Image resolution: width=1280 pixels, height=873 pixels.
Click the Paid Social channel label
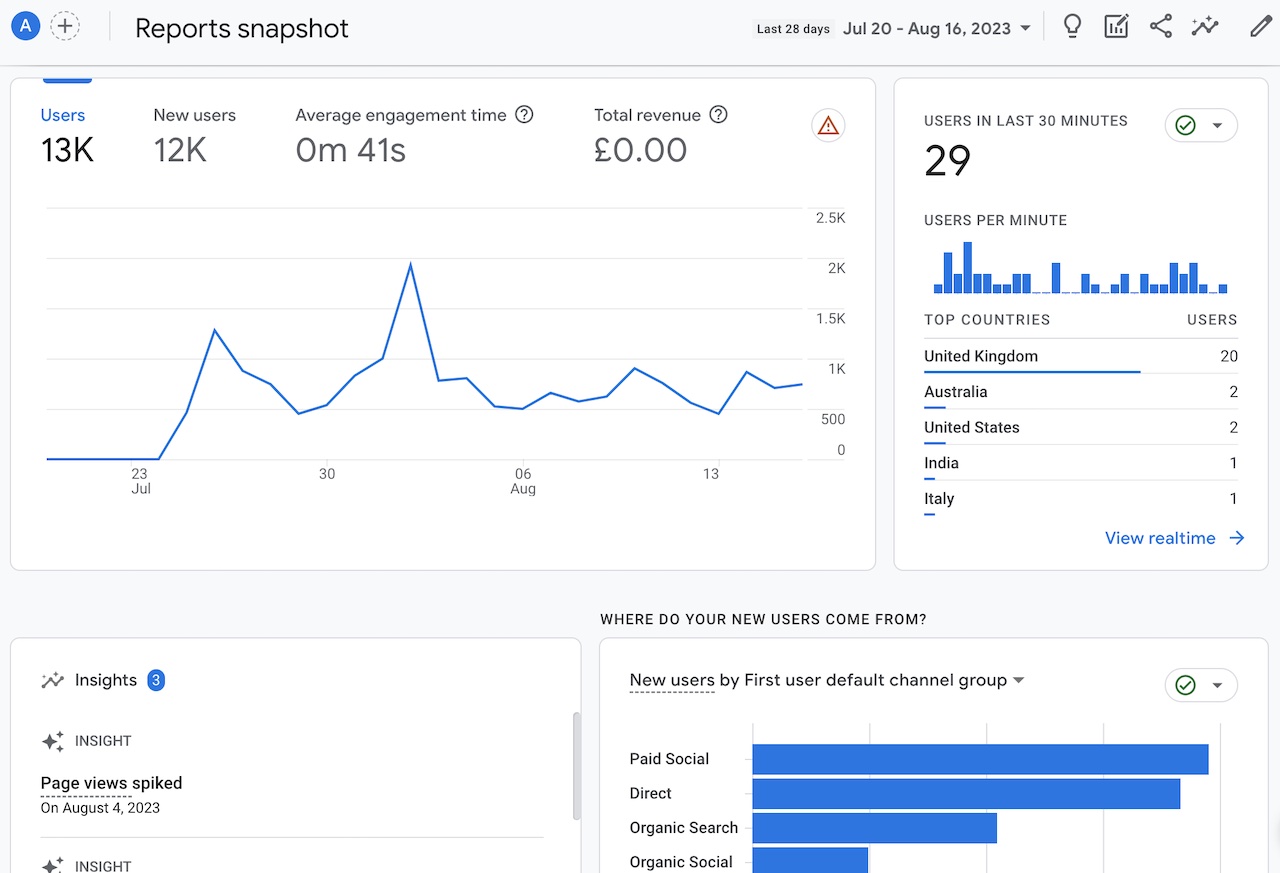click(669, 759)
